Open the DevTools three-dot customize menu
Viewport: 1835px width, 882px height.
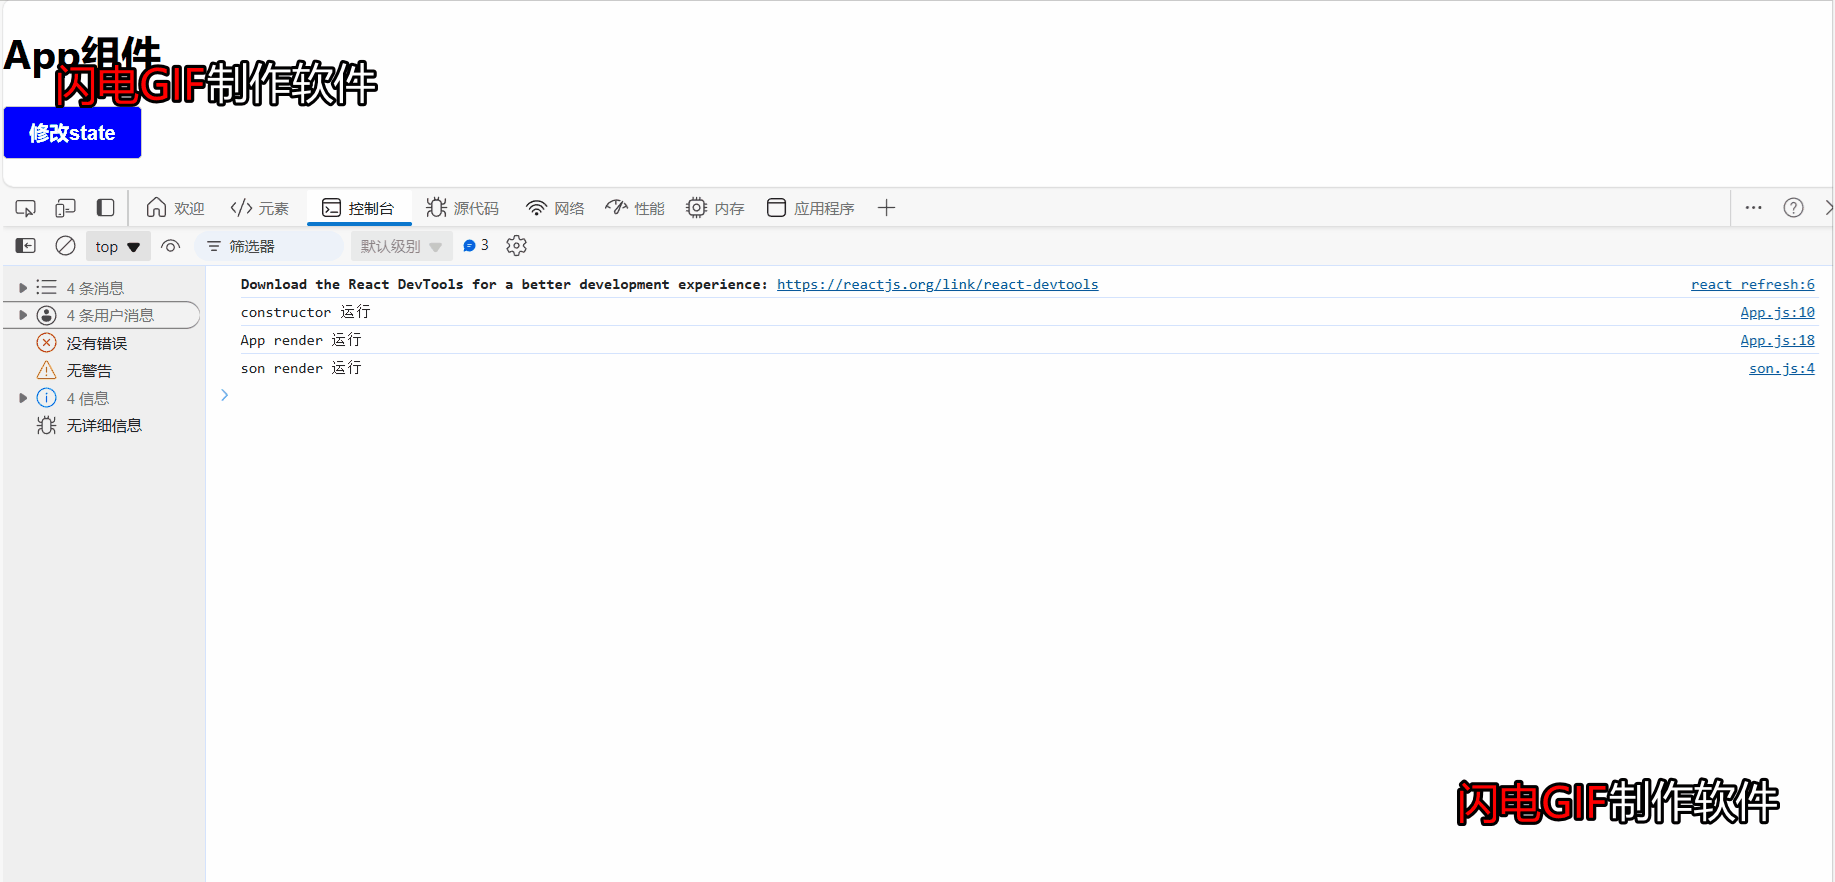1753,208
